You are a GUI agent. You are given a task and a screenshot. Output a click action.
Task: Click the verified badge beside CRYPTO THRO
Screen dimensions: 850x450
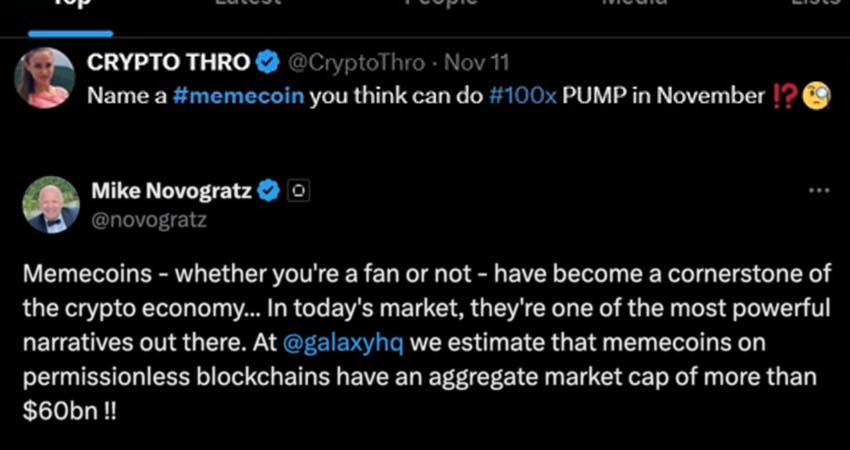click(268, 63)
